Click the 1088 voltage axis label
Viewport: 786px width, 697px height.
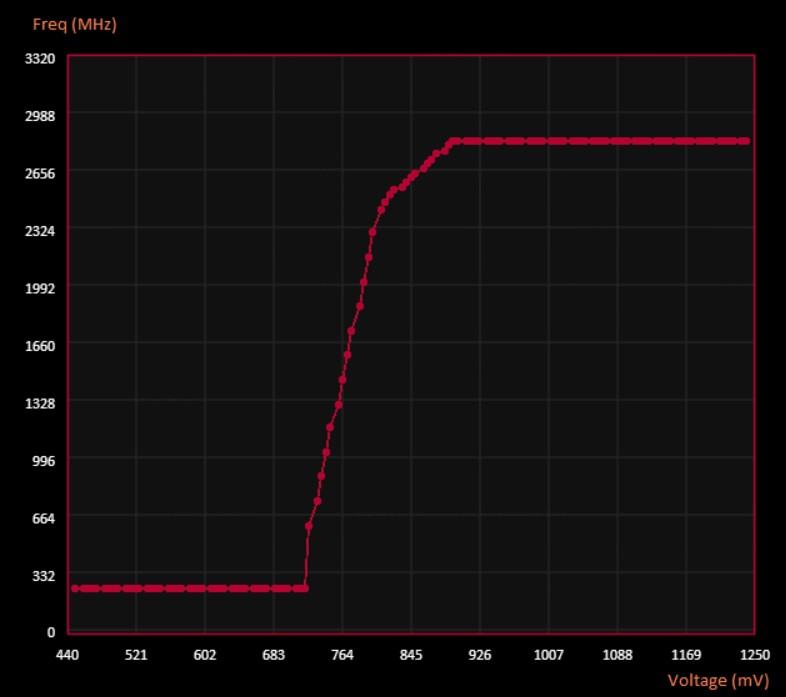pos(617,655)
